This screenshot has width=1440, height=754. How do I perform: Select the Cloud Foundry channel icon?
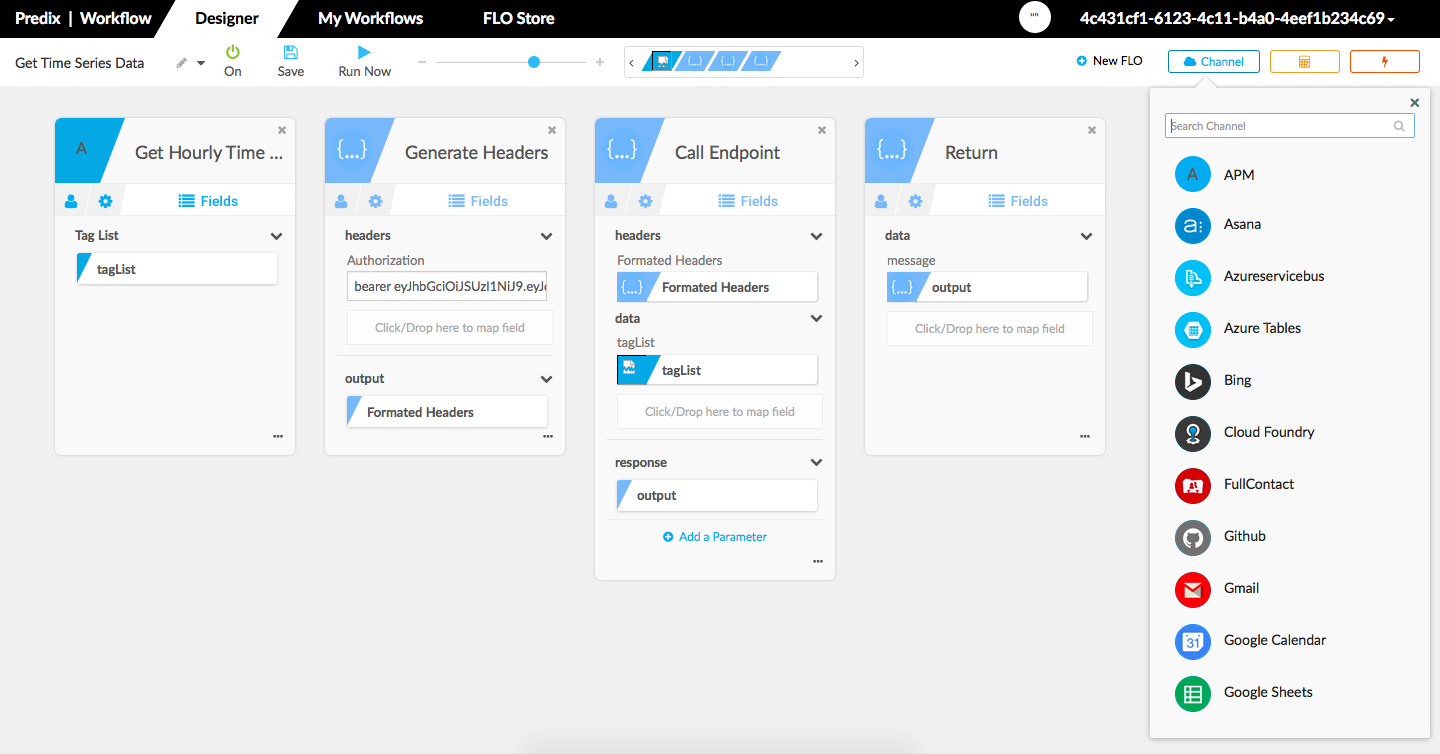coord(1193,433)
